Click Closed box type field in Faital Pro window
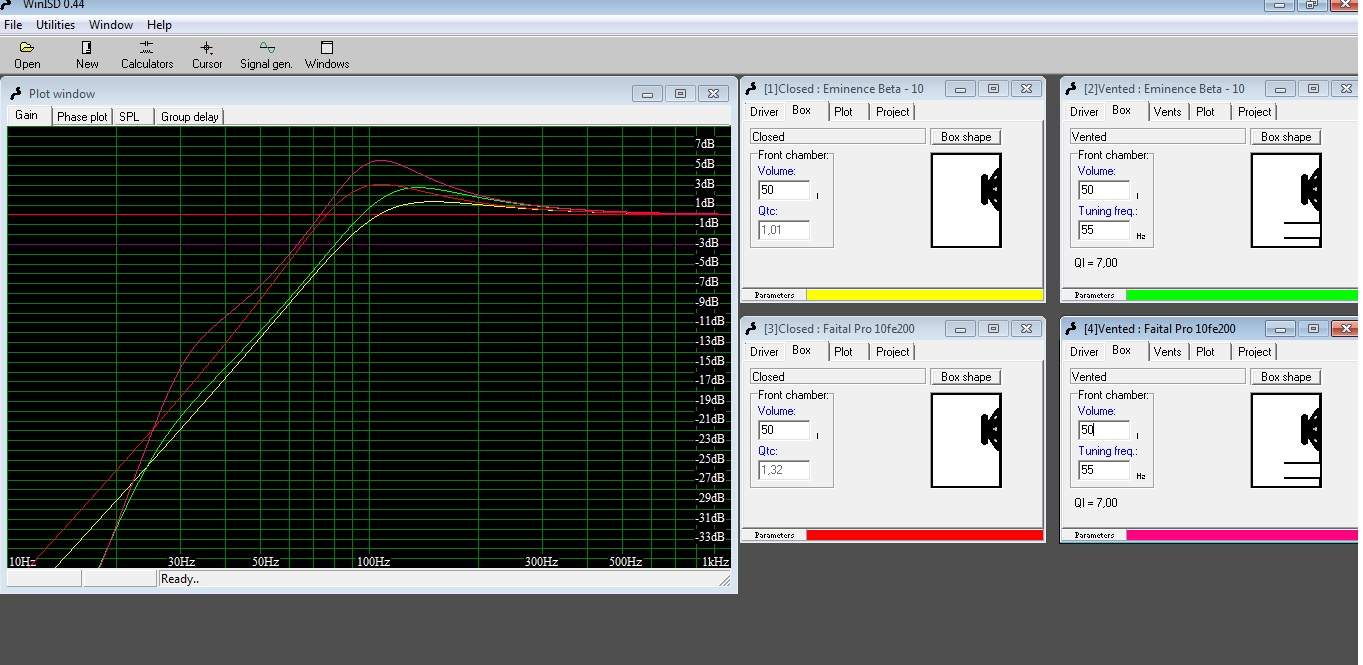The width and height of the screenshot is (1363, 665). tap(838, 377)
